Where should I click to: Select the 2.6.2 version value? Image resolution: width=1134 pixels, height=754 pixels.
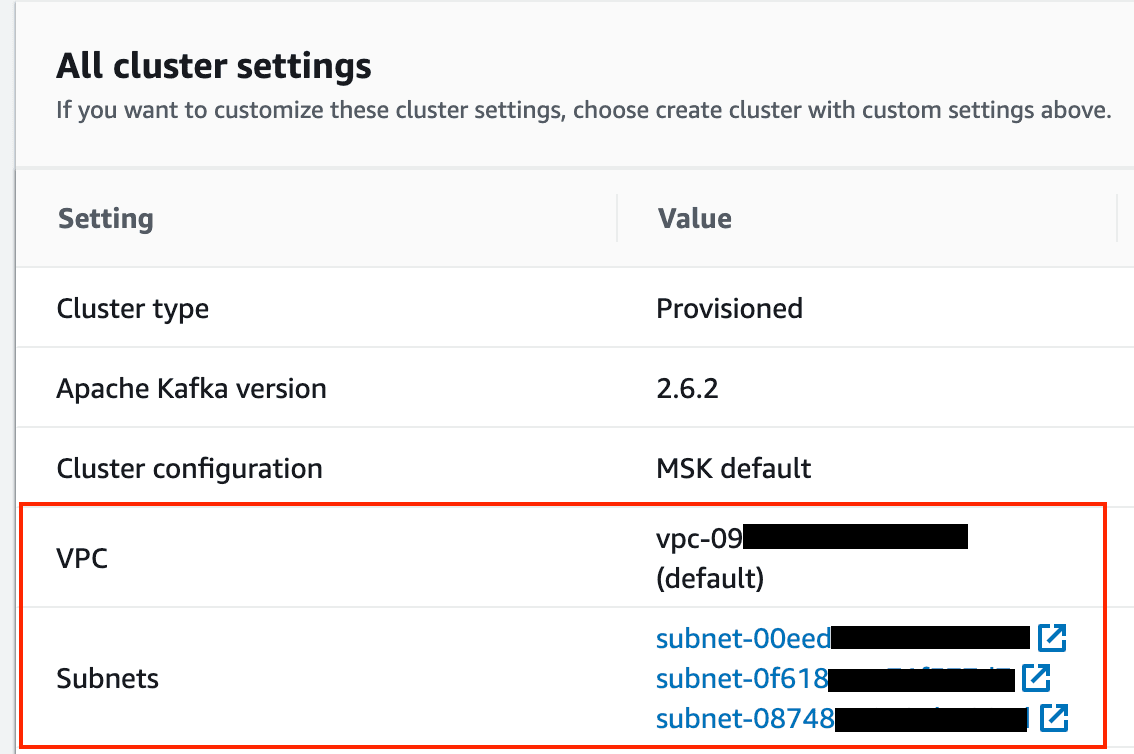click(x=687, y=388)
